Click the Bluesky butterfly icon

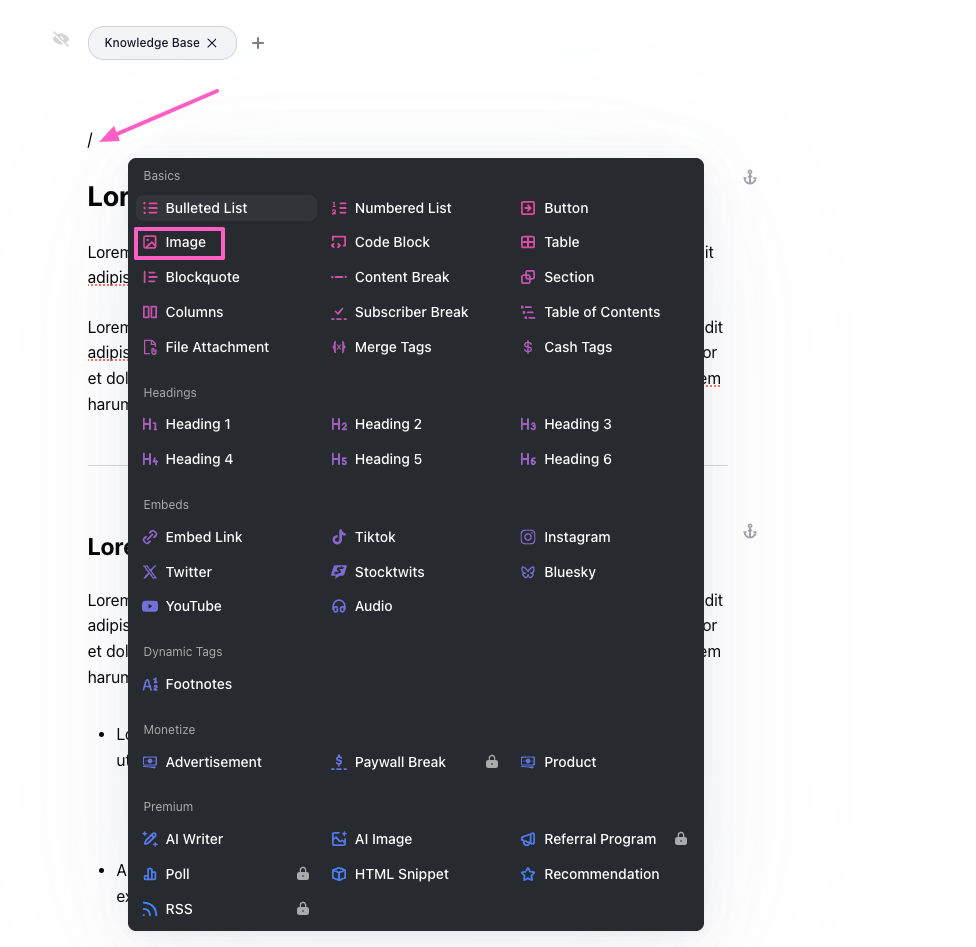click(528, 572)
